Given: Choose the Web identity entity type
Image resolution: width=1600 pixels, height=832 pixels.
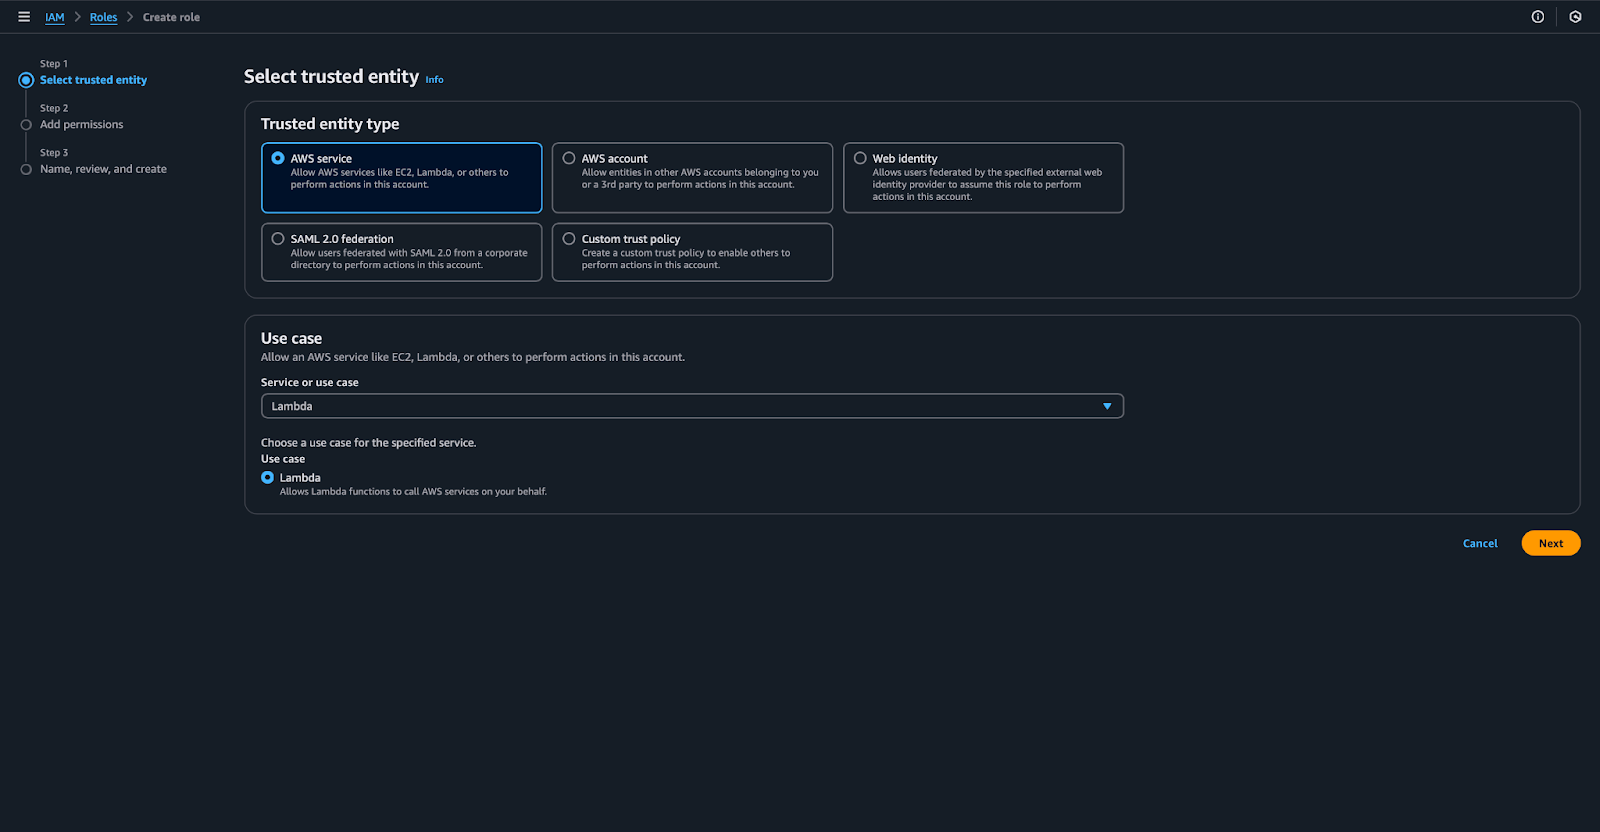Looking at the screenshot, I should [x=860, y=158].
